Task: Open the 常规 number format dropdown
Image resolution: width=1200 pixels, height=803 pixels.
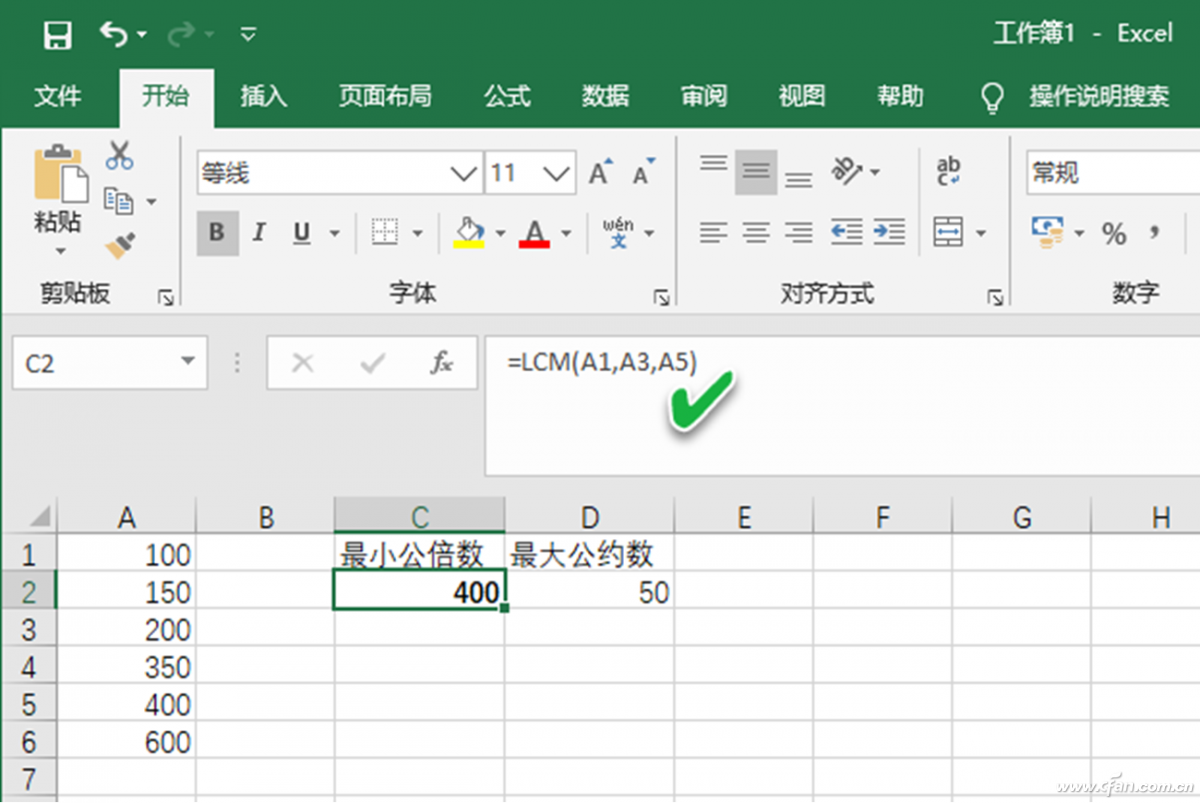Action: tap(1113, 174)
